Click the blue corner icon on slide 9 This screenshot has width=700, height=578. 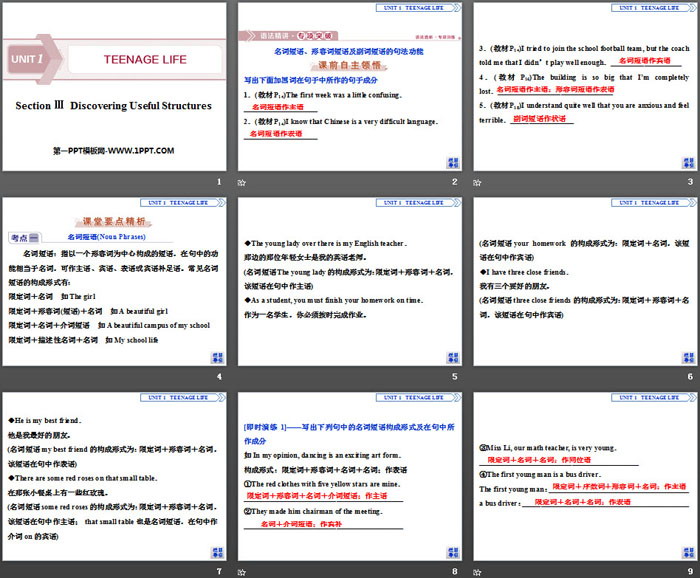click(x=688, y=552)
